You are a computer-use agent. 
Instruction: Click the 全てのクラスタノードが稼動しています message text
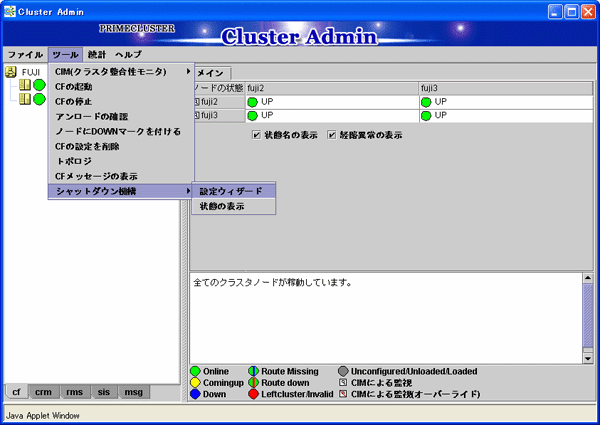tap(272, 283)
